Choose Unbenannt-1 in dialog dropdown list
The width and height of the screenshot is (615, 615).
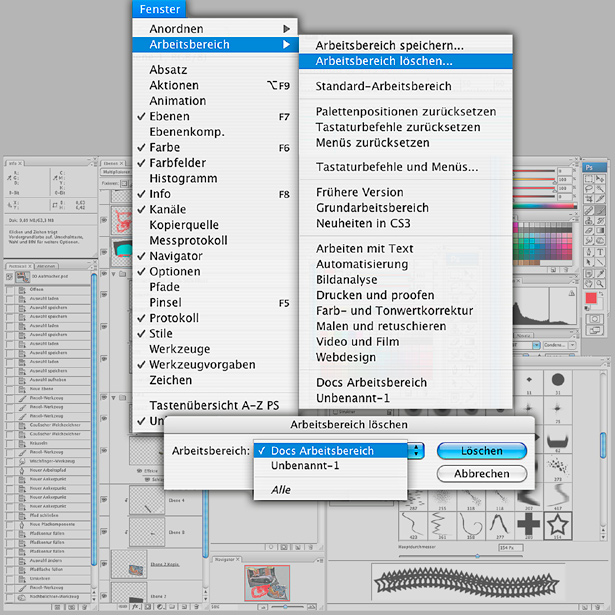[x=330, y=466]
